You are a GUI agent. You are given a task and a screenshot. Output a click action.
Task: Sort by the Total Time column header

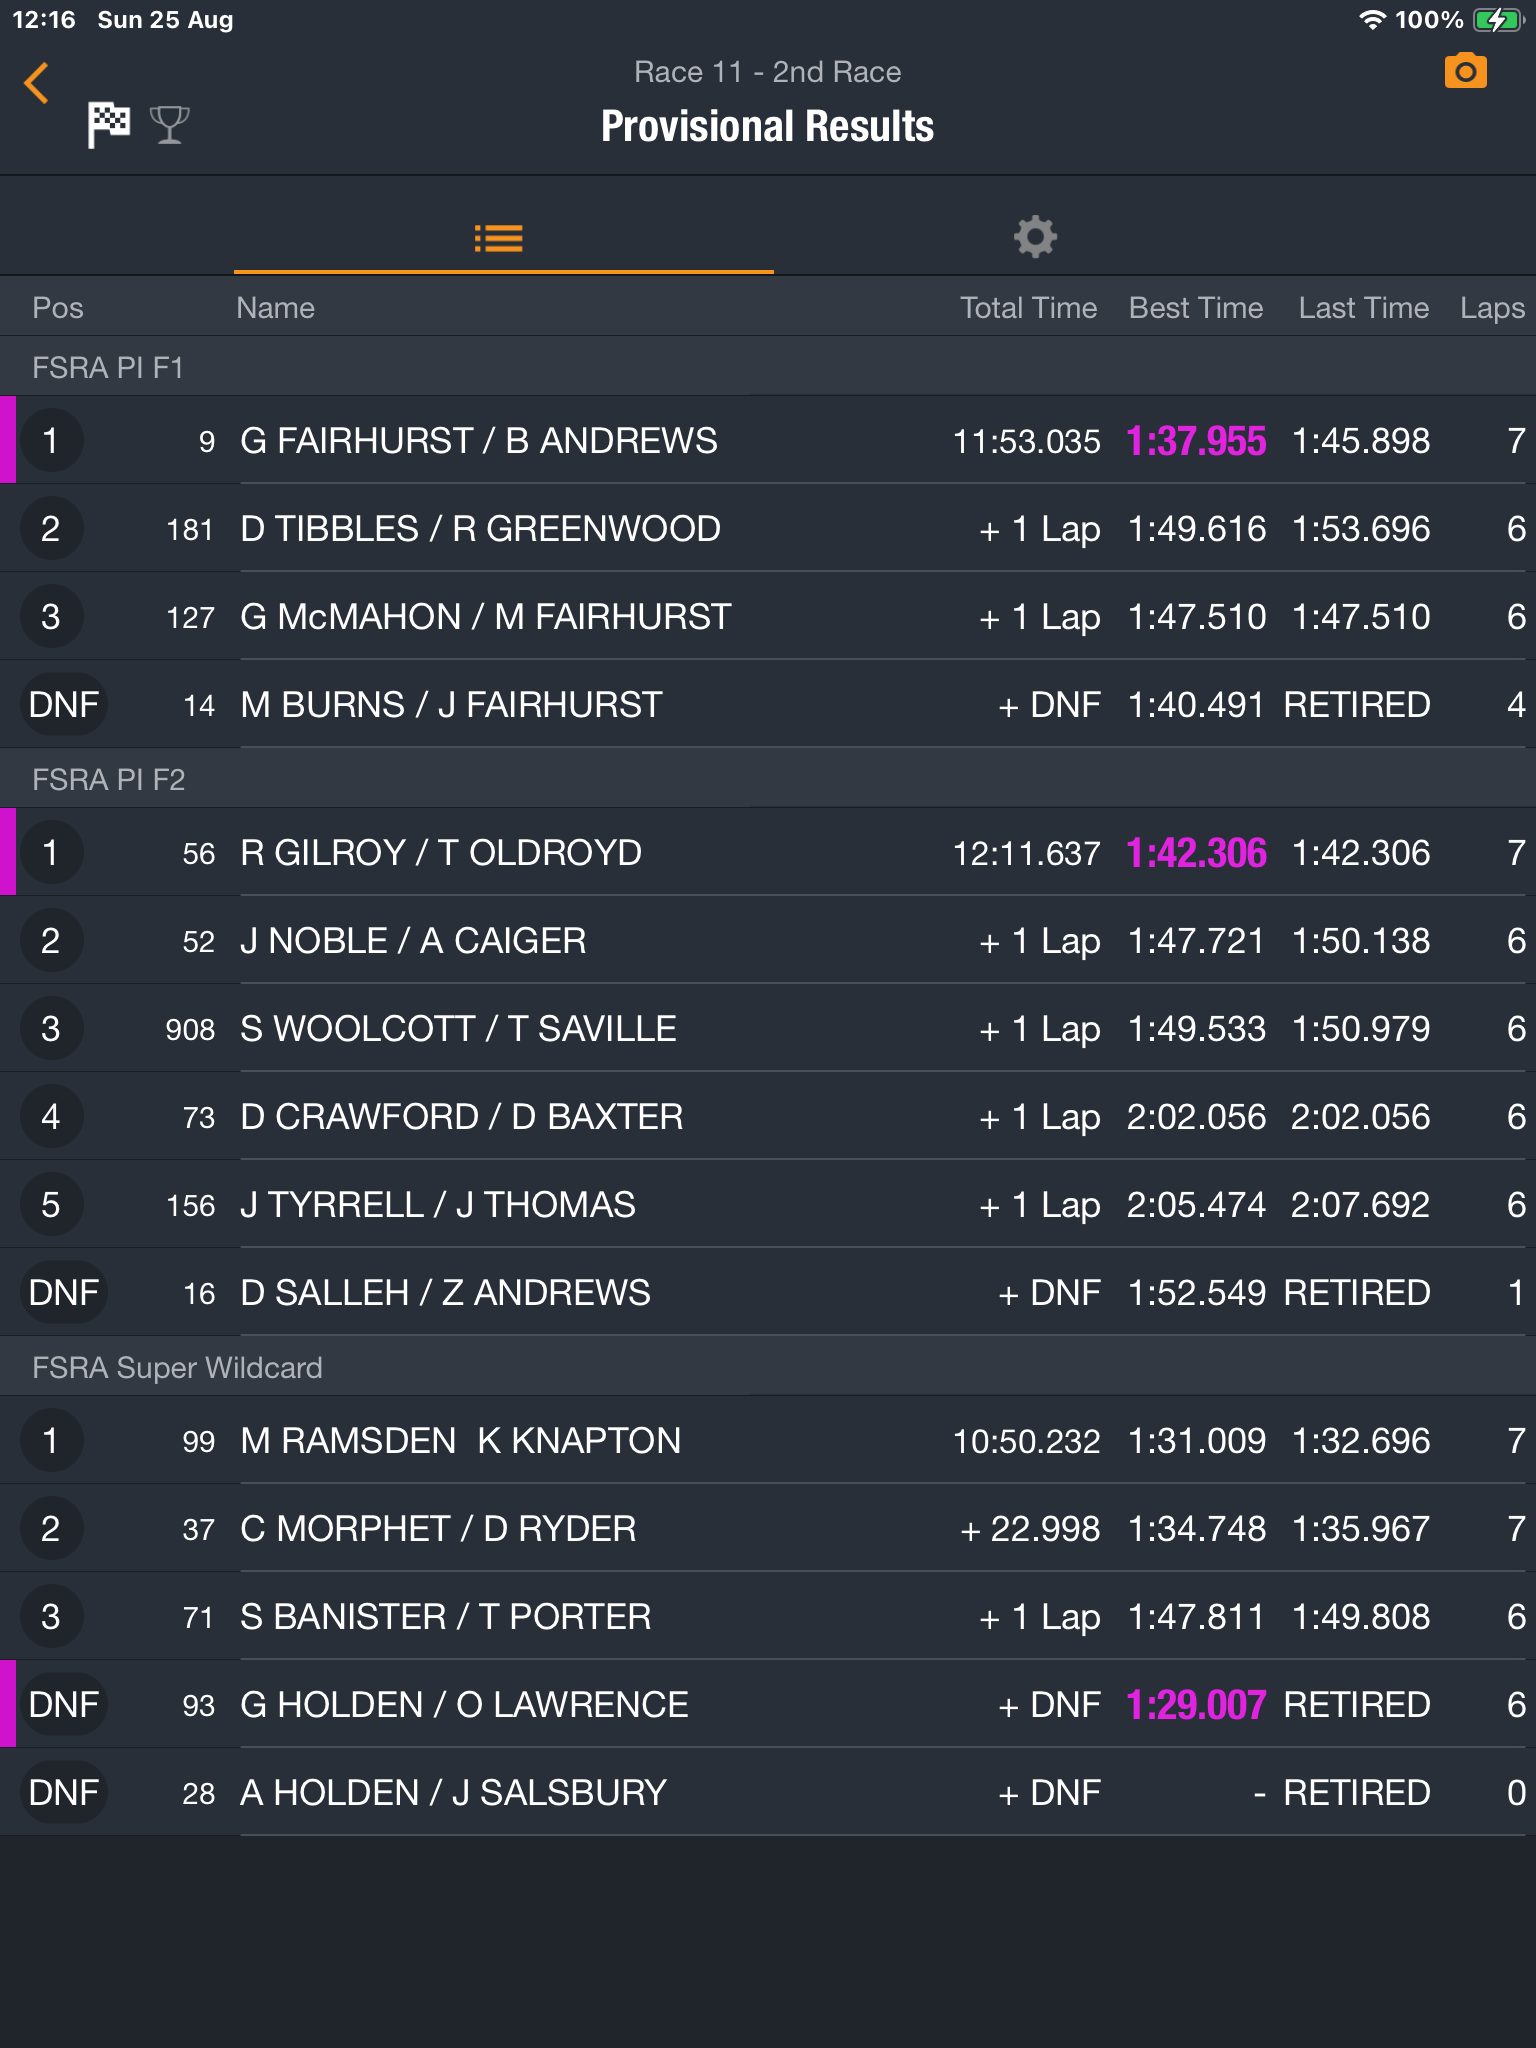pyautogui.click(x=1028, y=308)
